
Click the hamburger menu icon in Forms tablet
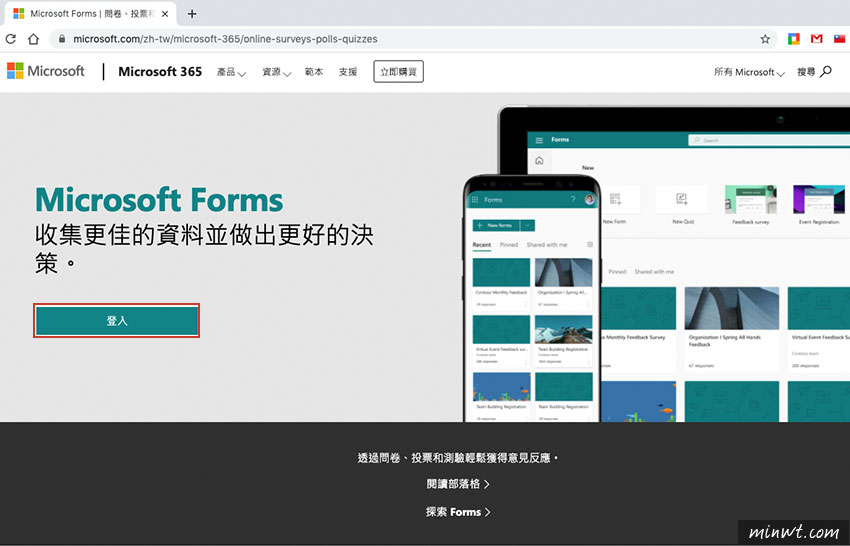coord(539,140)
